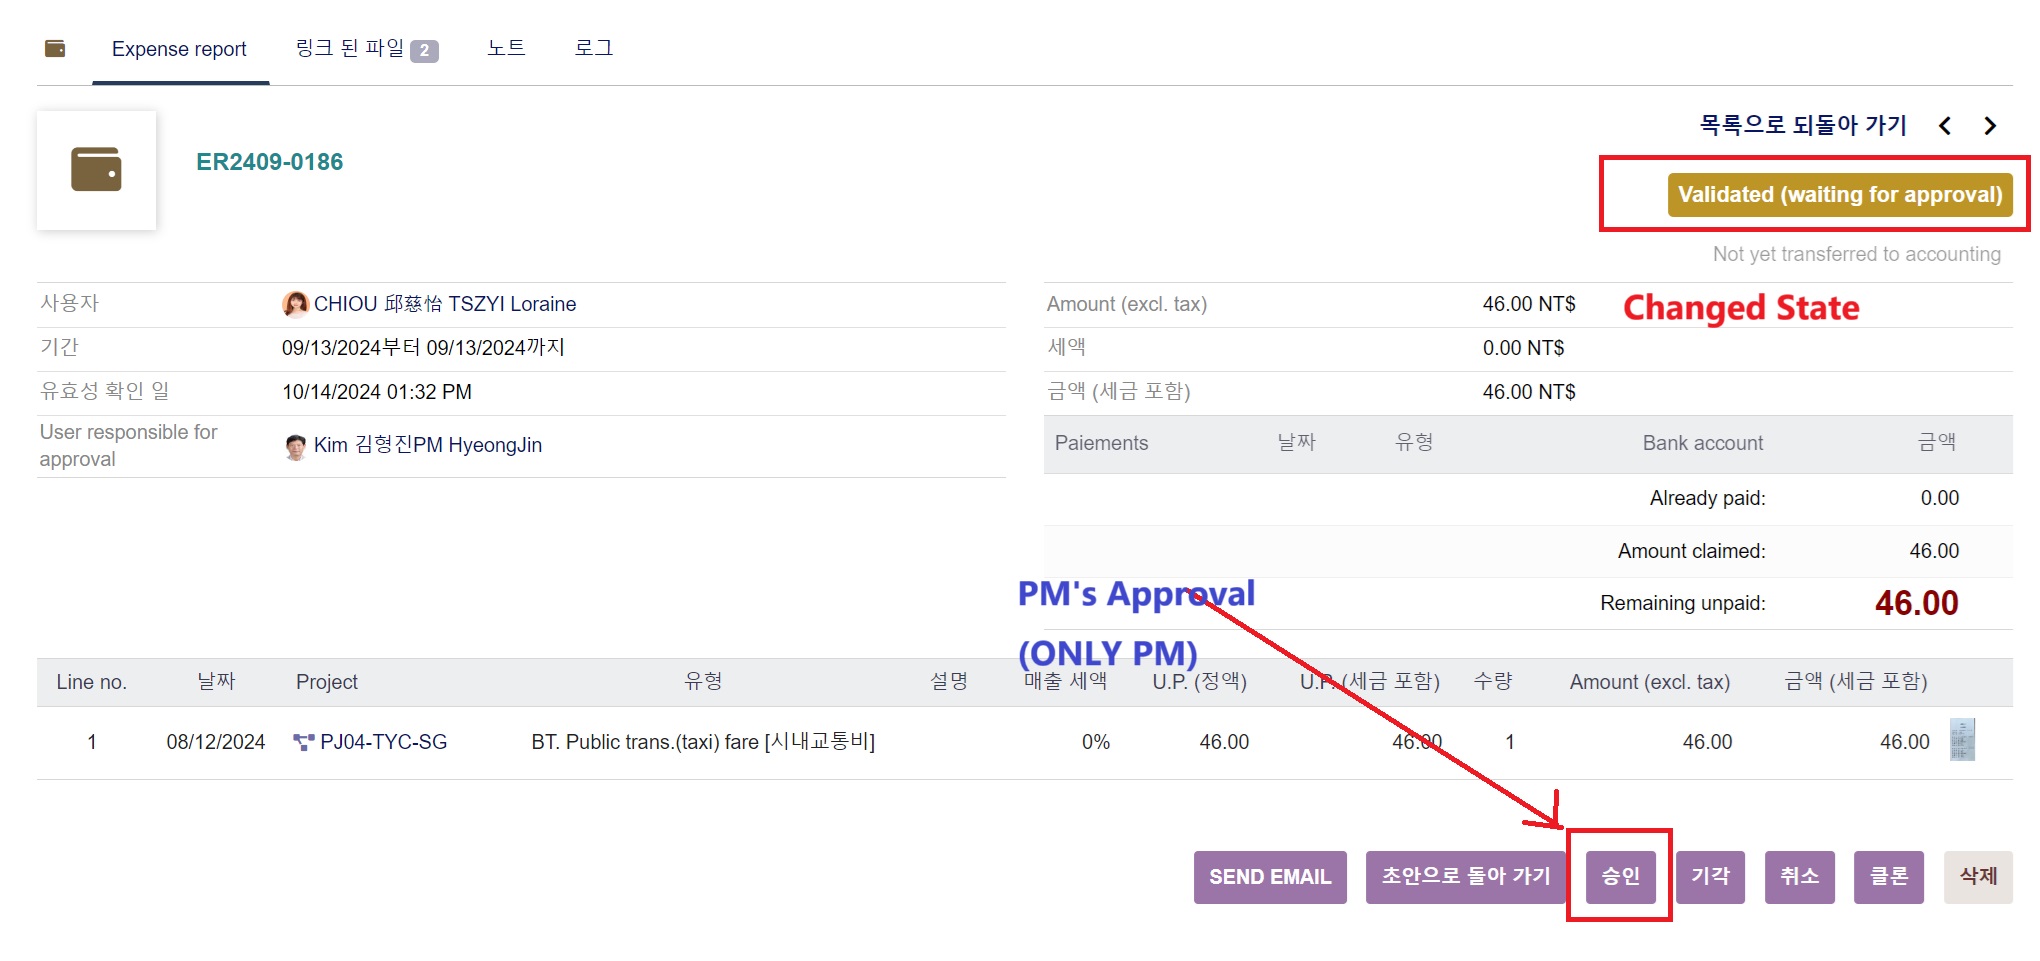Viewport: 2040px width, 961px height.
Task: Click the project icon next to PJ04-TYC-SG
Action: tap(303, 742)
